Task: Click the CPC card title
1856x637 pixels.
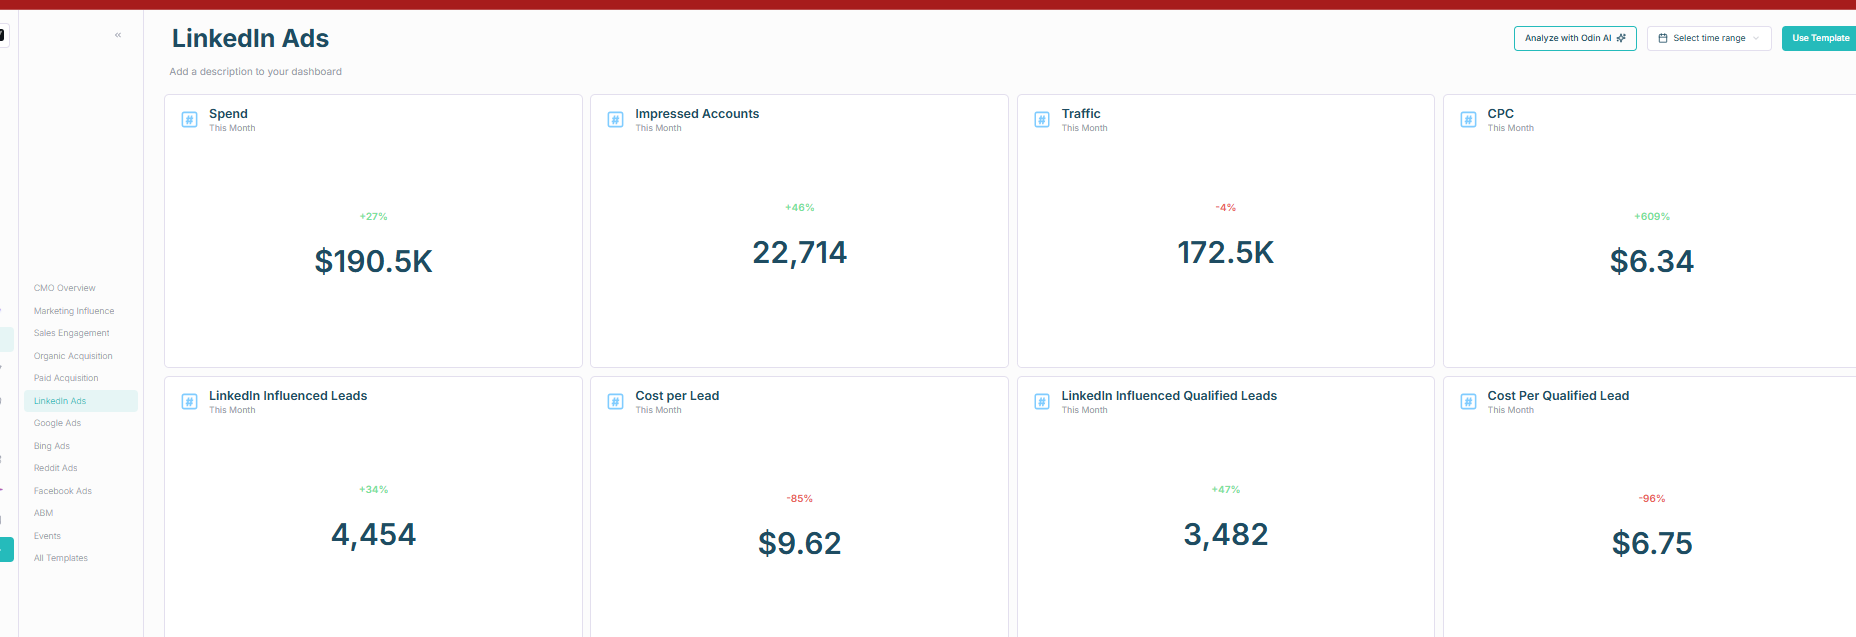Action: (x=1500, y=114)
